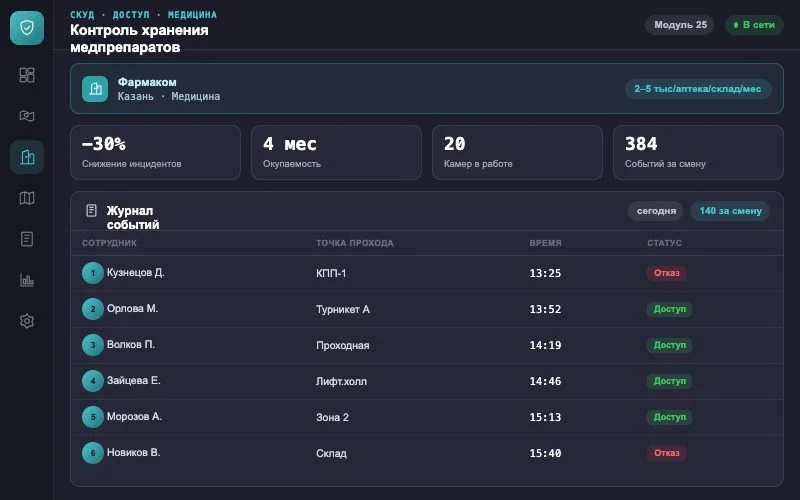This screenshot has width=800, height=500.
Task: Open the settings gear icon in sidebar
Action: (27, 321)
